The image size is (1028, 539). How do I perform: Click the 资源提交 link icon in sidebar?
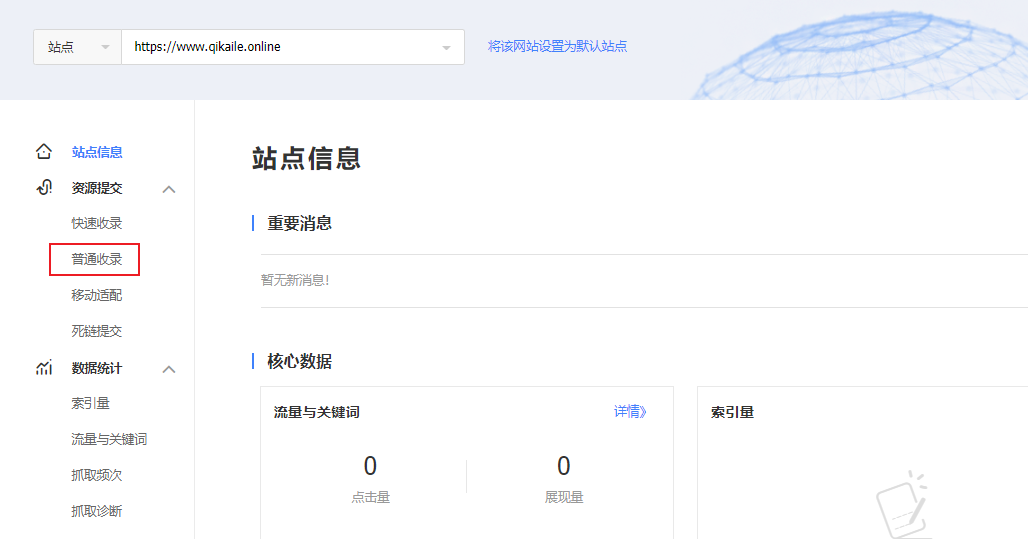[44, 188]
